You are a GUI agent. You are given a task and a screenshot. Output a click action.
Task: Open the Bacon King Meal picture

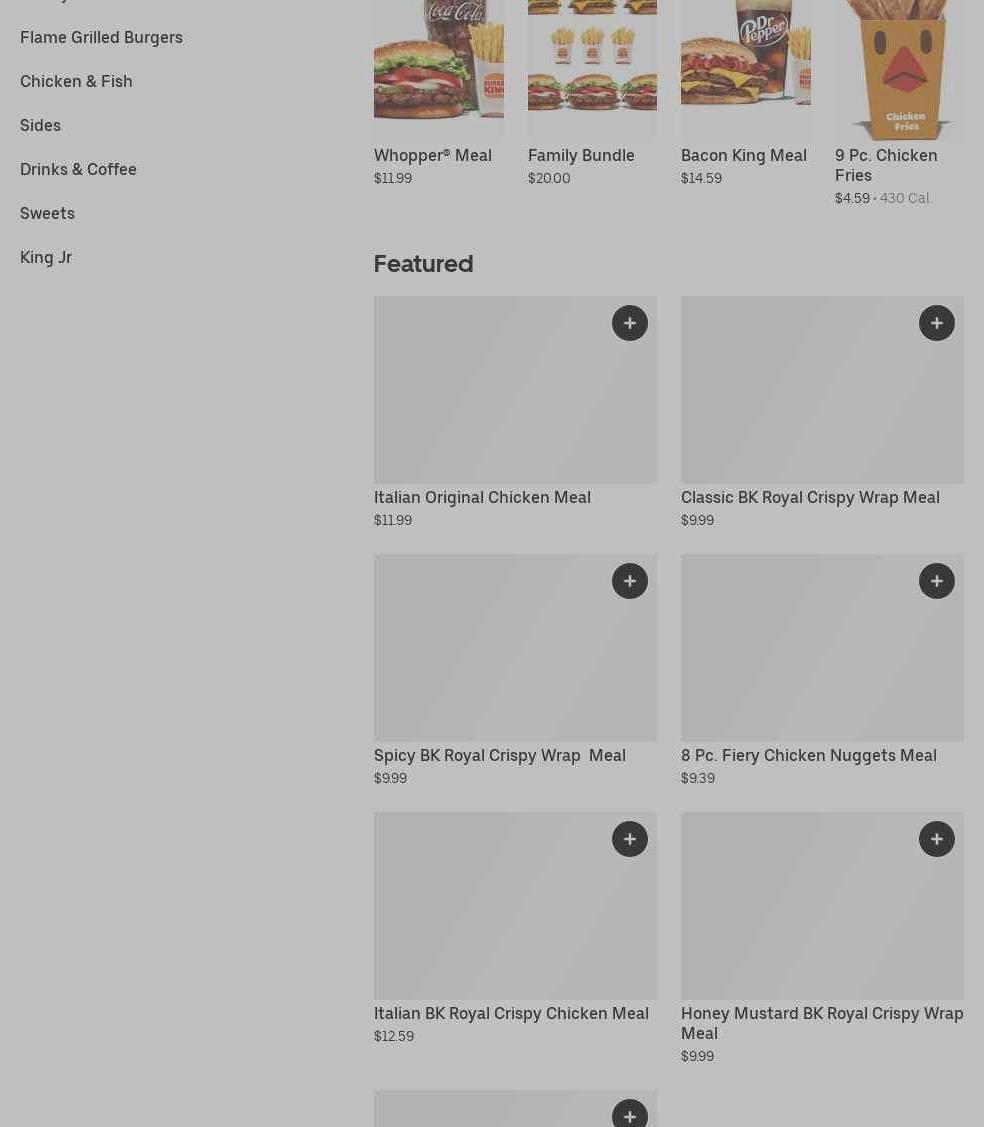click(745, 68)
